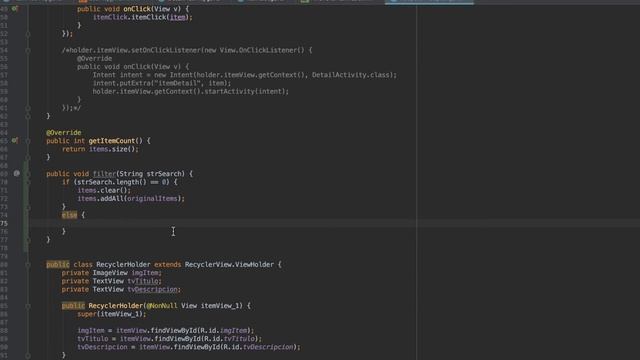Click the 'tvDescripcion' field in TextView declaration
The width and height of the screenshot is (640, 360).
coord(153,289)
